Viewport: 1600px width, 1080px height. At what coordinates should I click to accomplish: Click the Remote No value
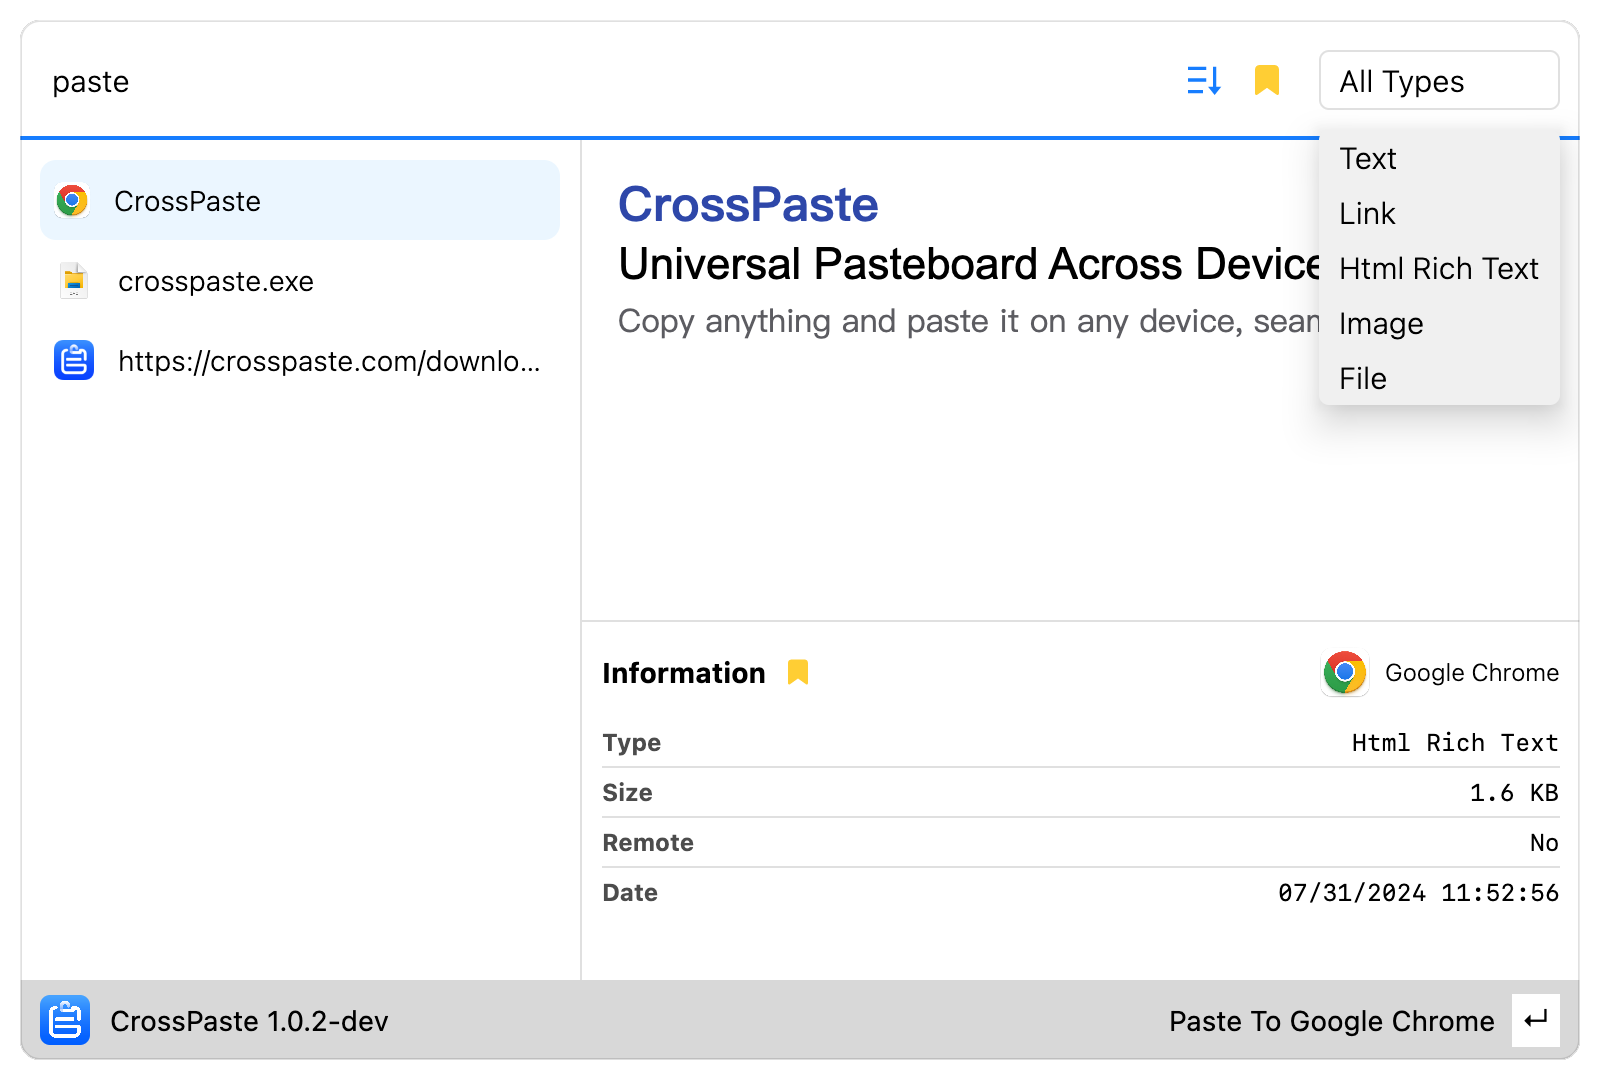pyautogui.click(x=1544, y=843)
